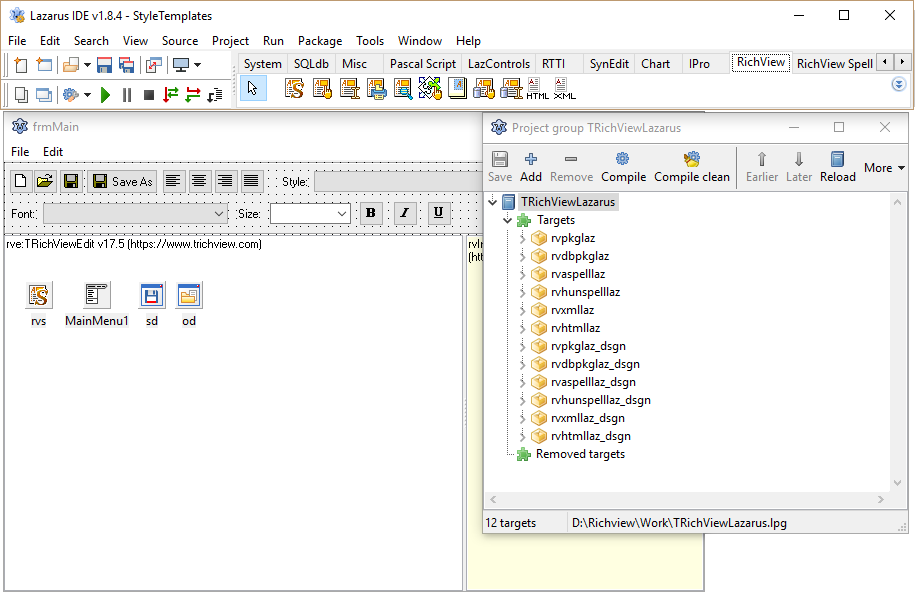Toggle the Bold formatting button on the form
This screenshot has width=915, height=593.
(370, 213)
